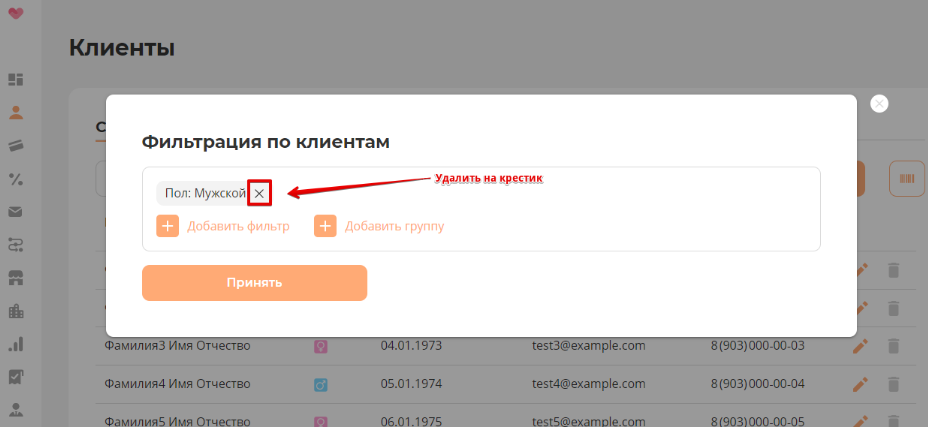Screen dimensions: 928x427
Task: Click the barcode scan button
Action: pos(906,178)
